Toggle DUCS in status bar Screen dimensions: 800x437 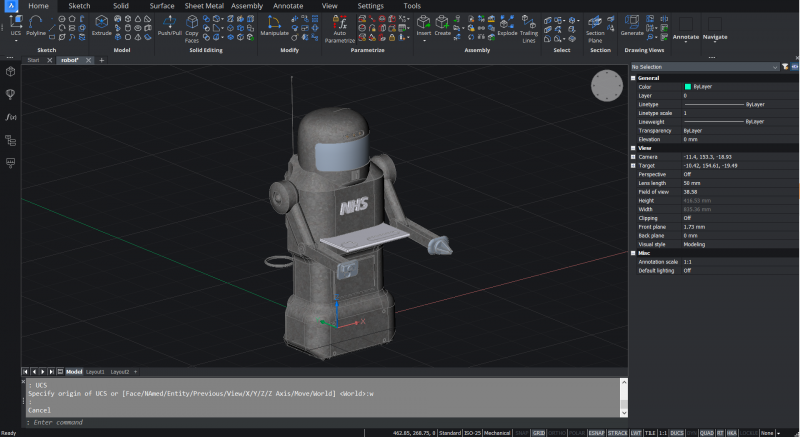[x=677, y=433]
